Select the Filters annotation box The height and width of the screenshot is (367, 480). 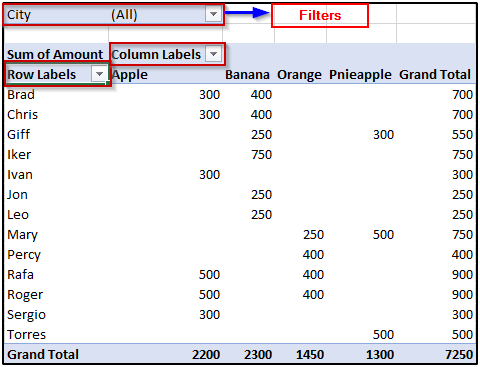320,15
